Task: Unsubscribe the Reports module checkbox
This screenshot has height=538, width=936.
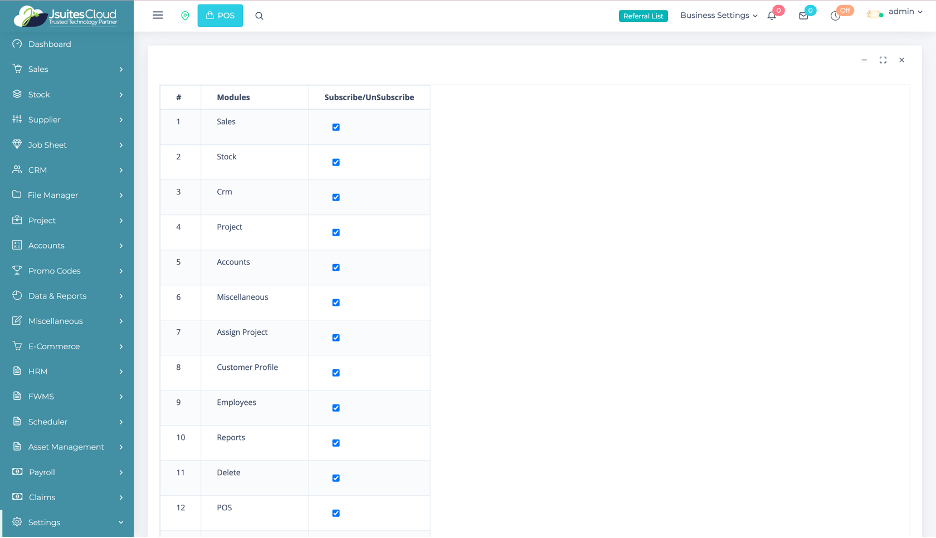Action: [336, 443]
